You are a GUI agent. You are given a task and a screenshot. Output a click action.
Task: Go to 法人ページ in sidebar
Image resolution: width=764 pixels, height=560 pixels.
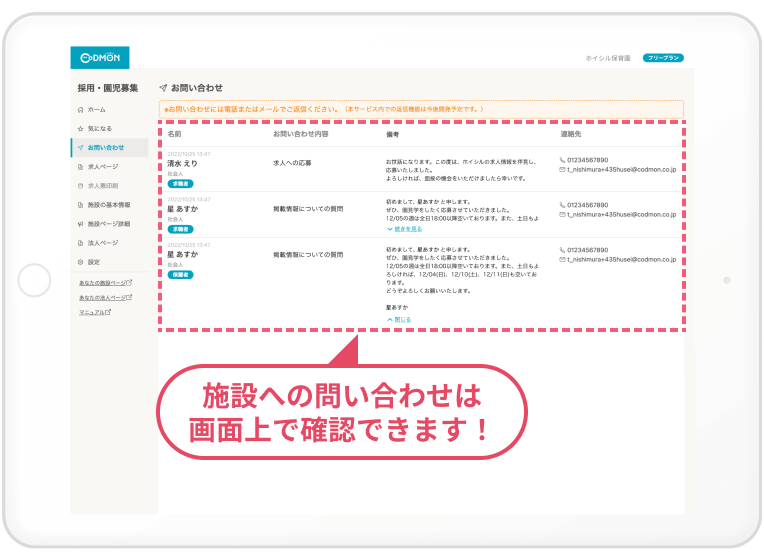[x=103, y=243]
